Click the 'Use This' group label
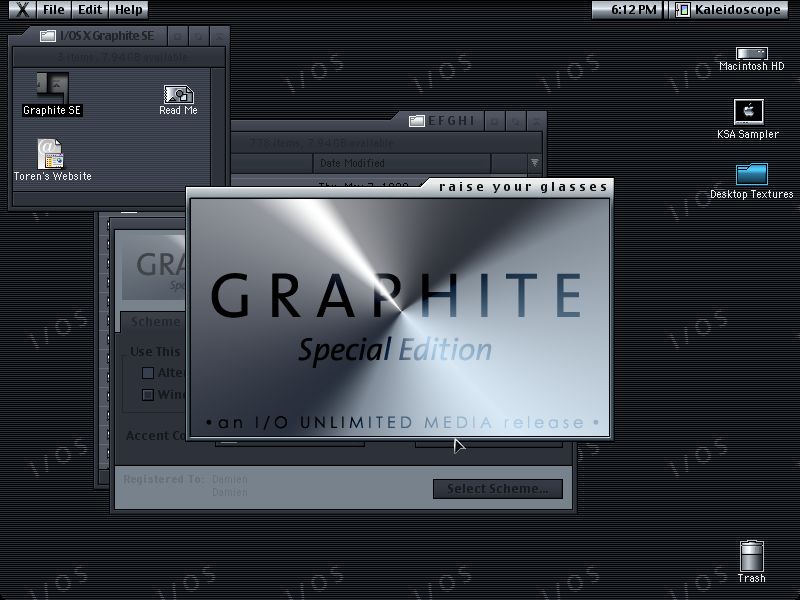800x600 pixels. coord(155,352)
